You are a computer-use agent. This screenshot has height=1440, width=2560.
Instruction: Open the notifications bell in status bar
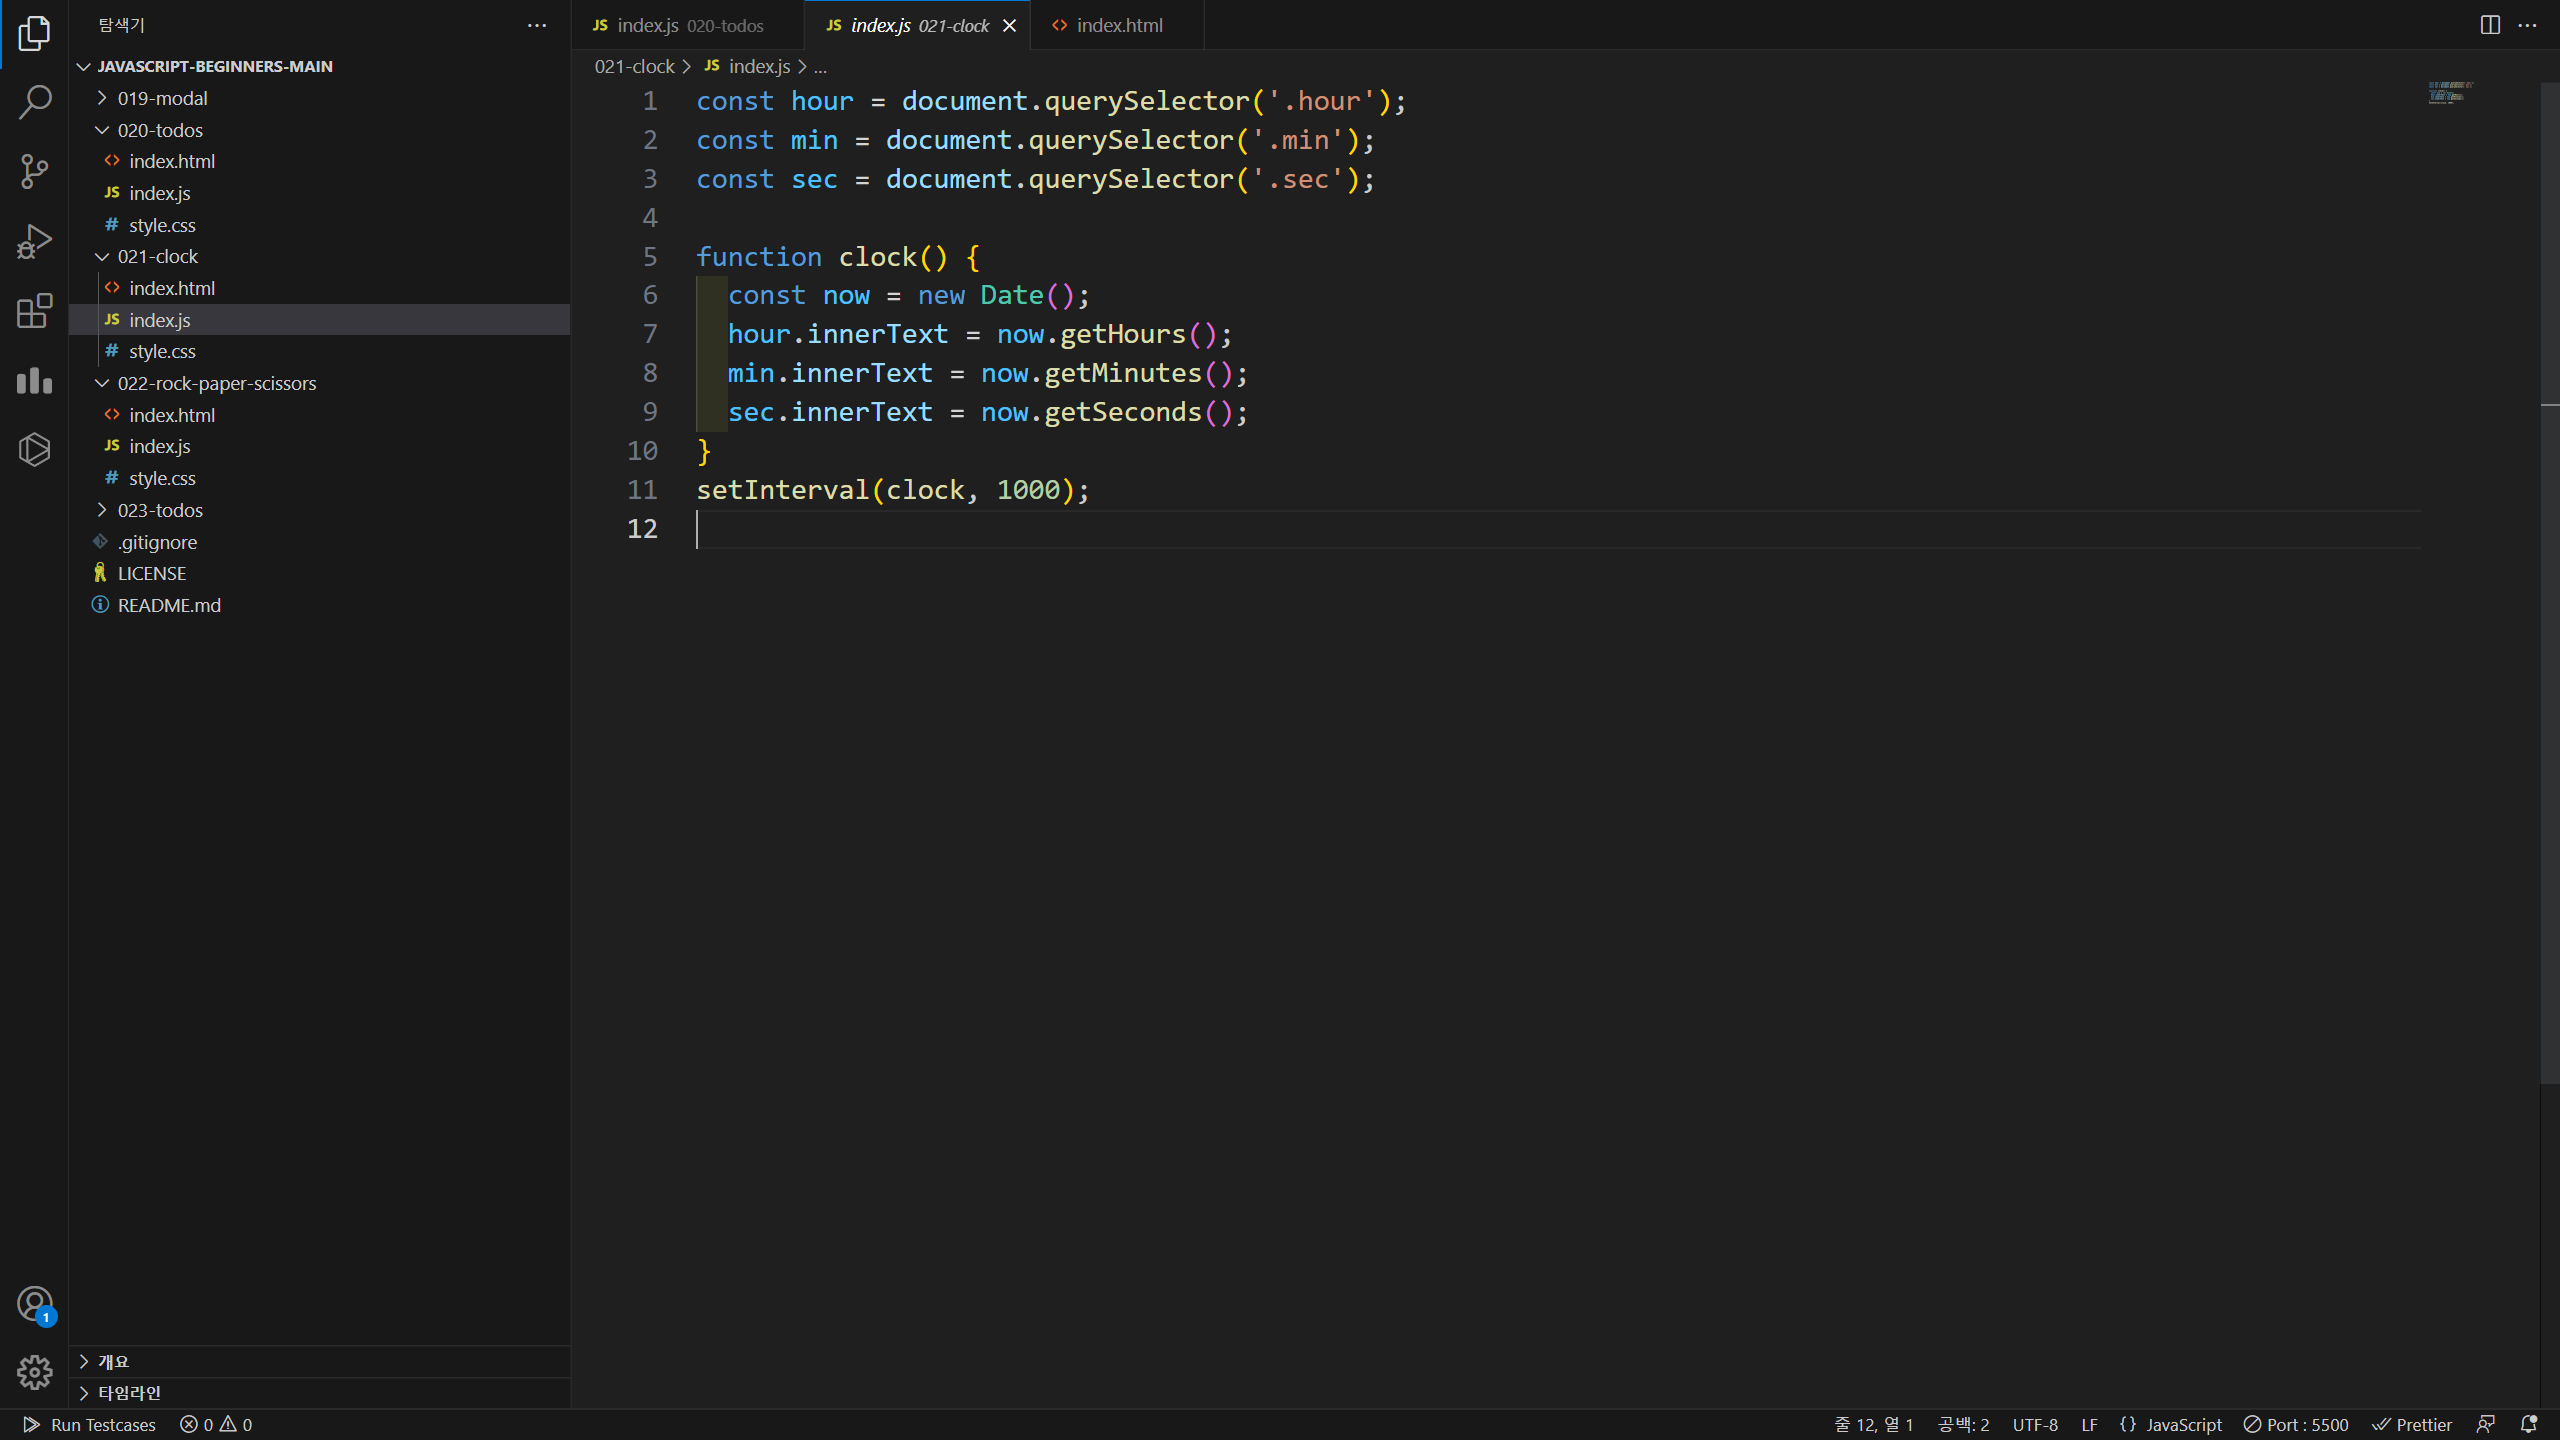pyautogui.click(x=2529, y=1424)
